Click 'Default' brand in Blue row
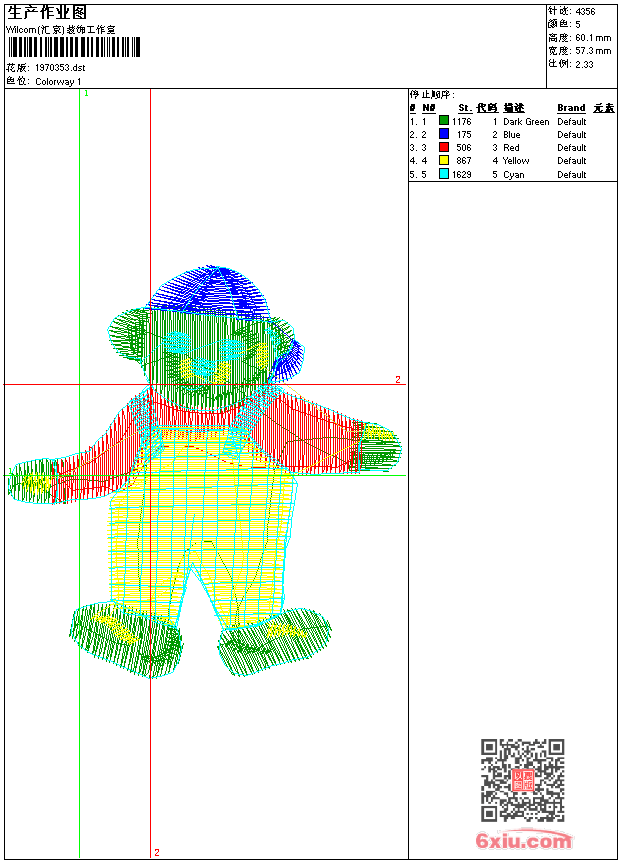 pyautogui.click(x=572, y=134)
